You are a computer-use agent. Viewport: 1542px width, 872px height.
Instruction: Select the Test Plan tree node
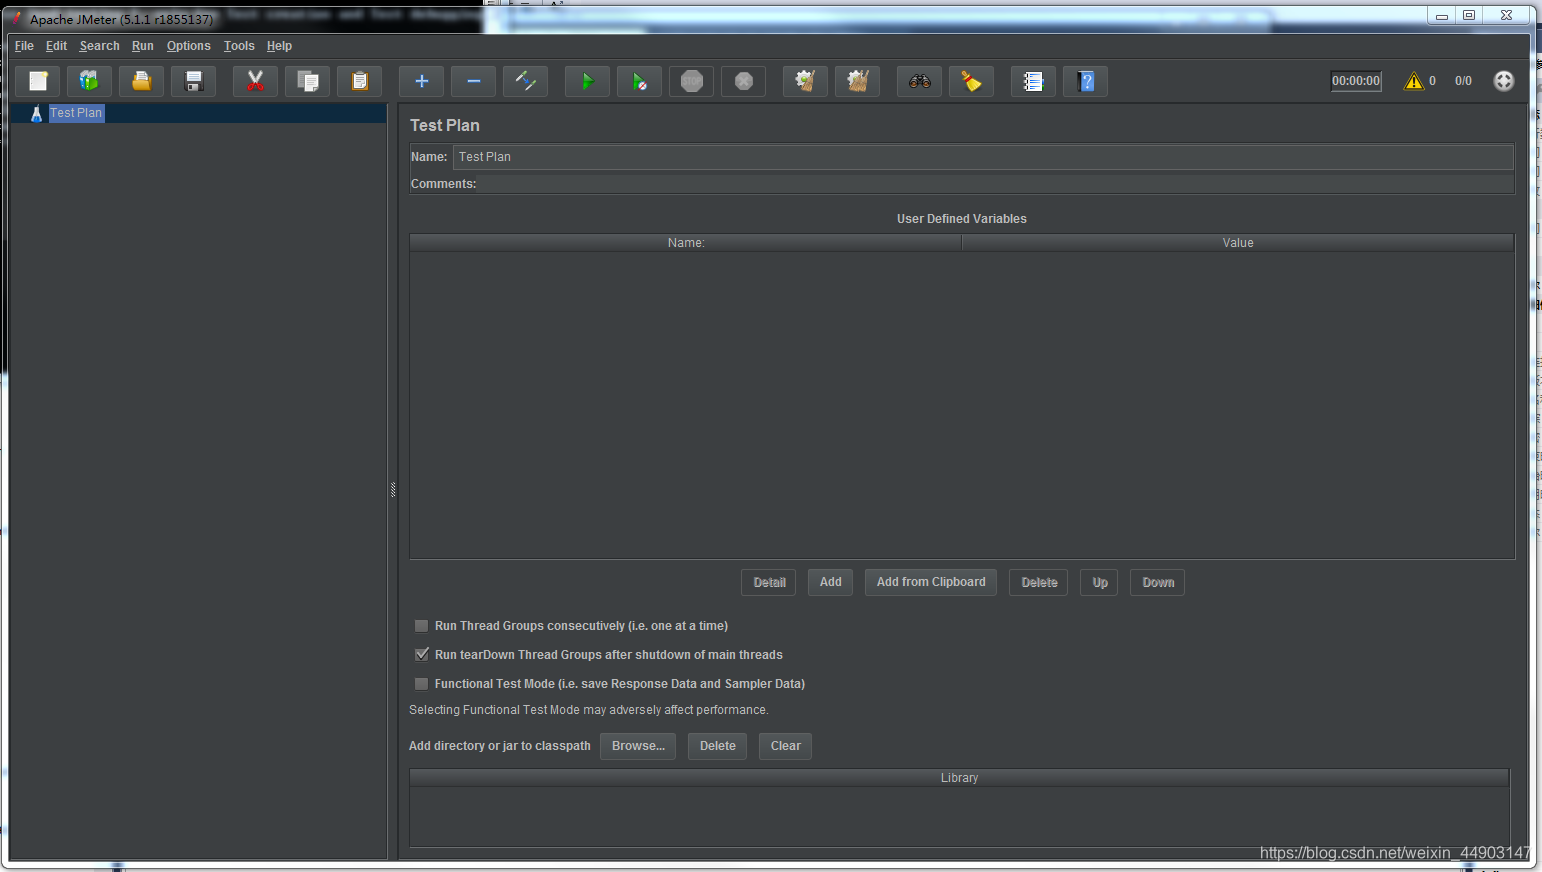(76, 113)
